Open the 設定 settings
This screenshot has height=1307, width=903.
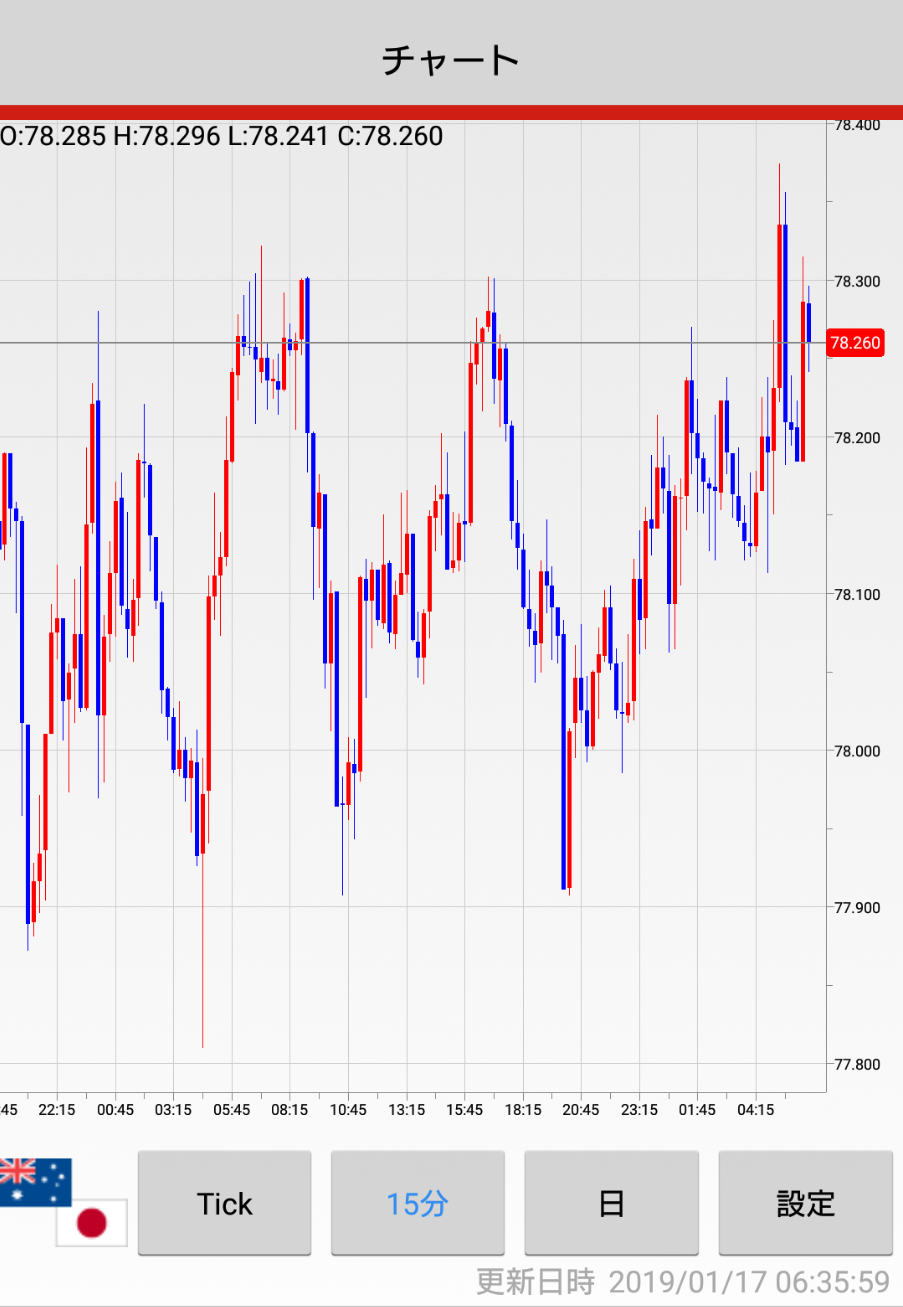pos(805,1203)
